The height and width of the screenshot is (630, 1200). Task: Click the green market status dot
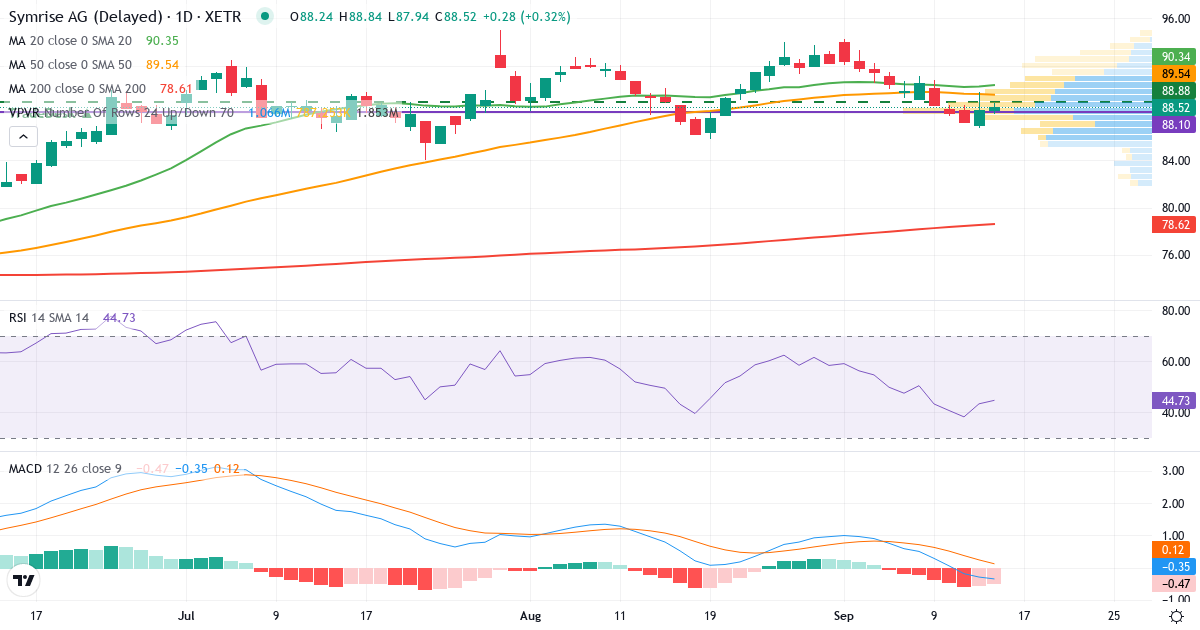[x=264, y=16]
